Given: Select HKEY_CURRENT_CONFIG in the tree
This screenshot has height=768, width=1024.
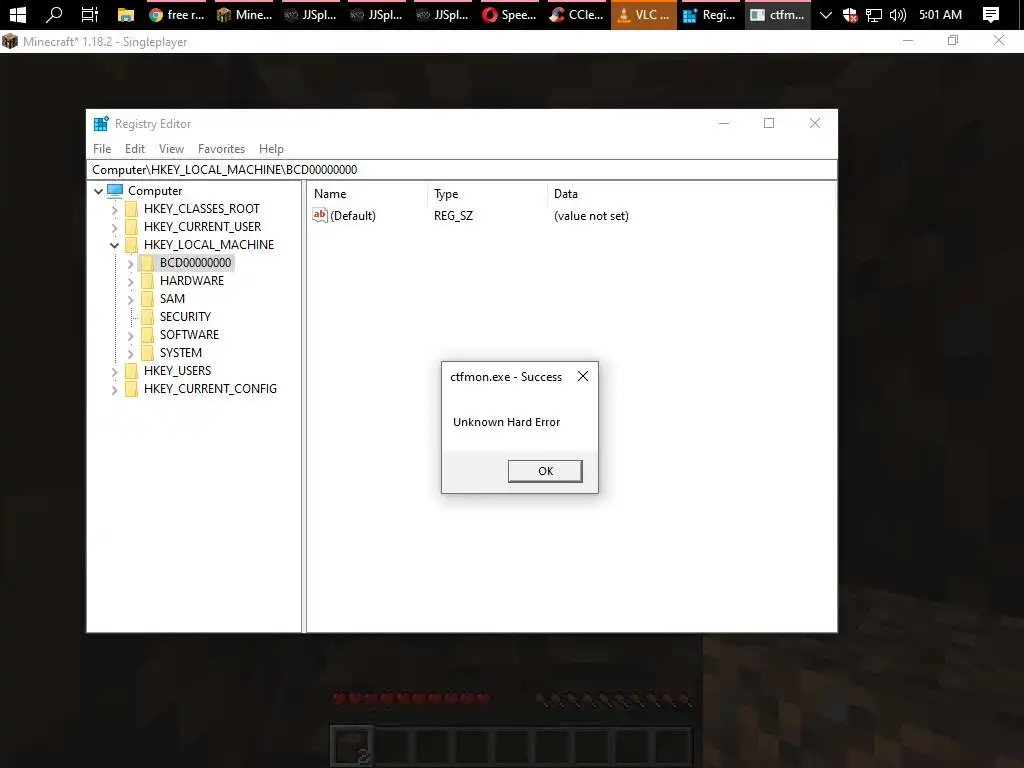Looking at the screenshot, I should click(x=210, y=389).
